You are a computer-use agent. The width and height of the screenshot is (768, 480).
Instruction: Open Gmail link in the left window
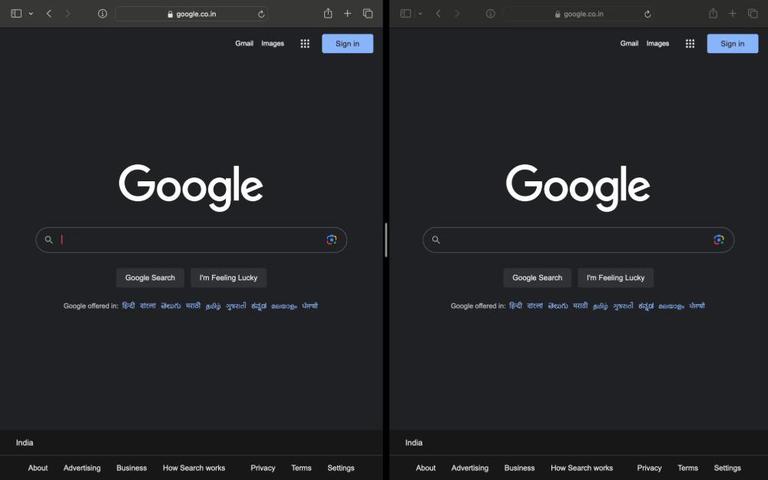coord(244,44)
